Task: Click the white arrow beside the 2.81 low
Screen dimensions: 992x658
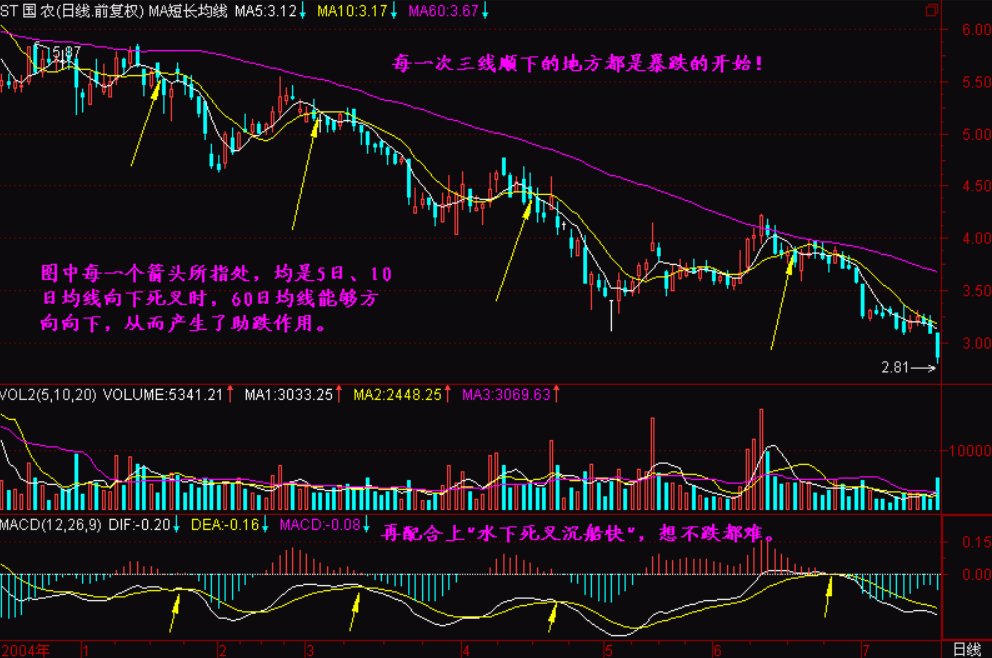Action: click(925, 369)
